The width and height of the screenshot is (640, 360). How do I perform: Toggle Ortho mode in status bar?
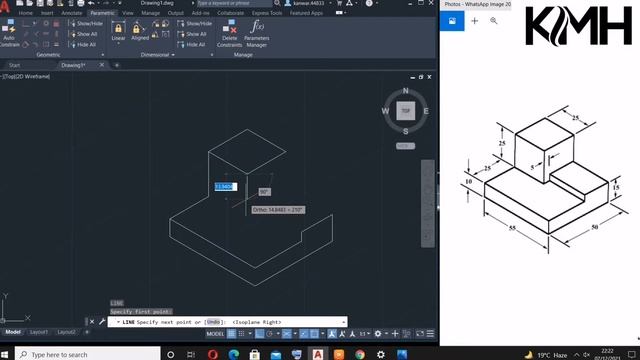click(260, 334)
